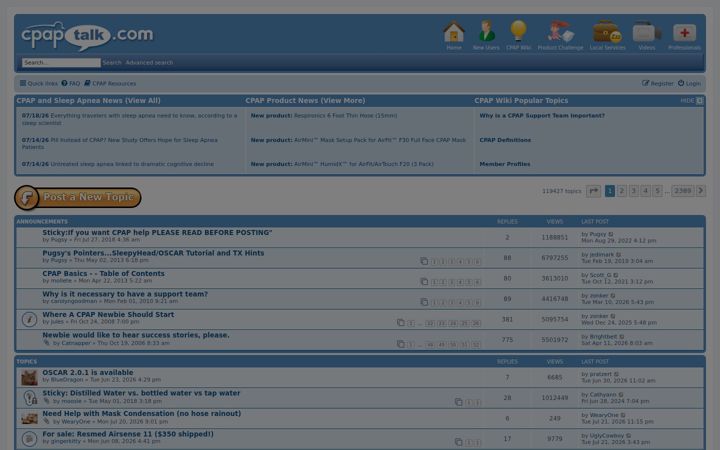Hide the news panel with HIDE toggle
Screen dimensions: 720x450
(692, 101)
